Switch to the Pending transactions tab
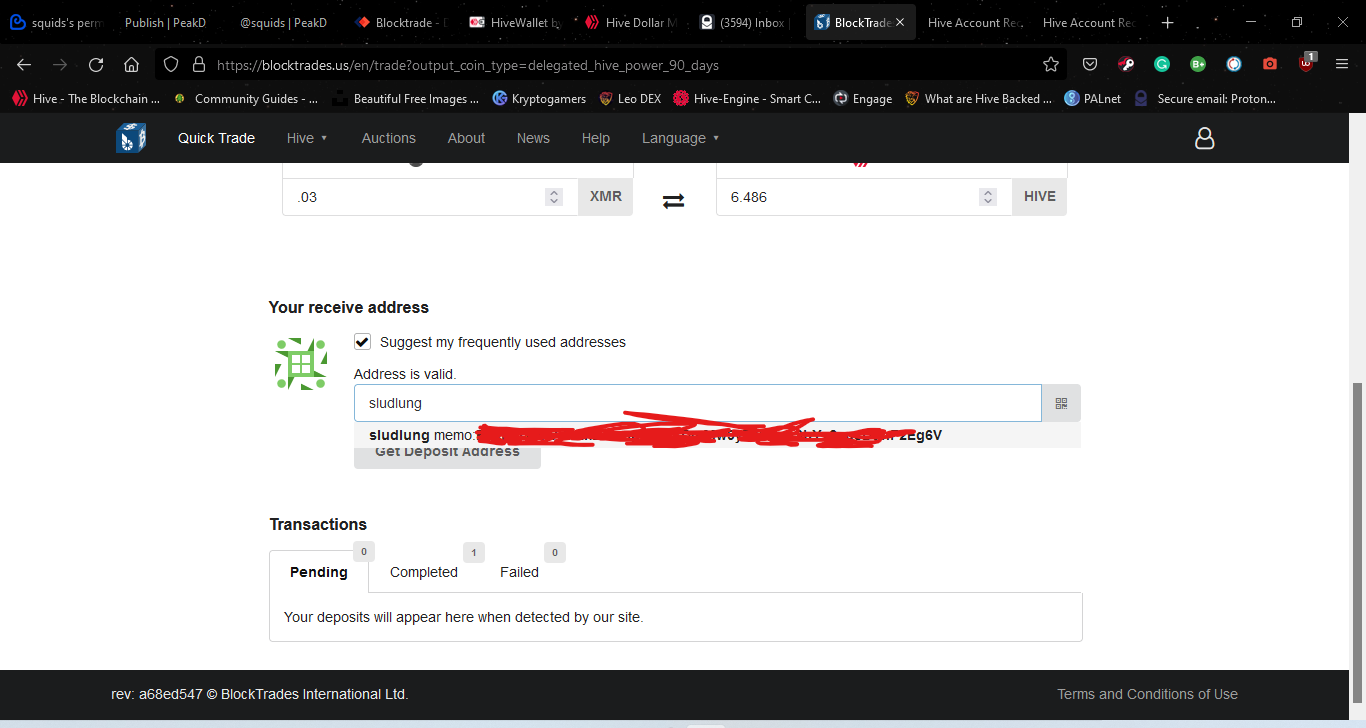The height and width of the screenshot is (728, 1366). [319, 572]
